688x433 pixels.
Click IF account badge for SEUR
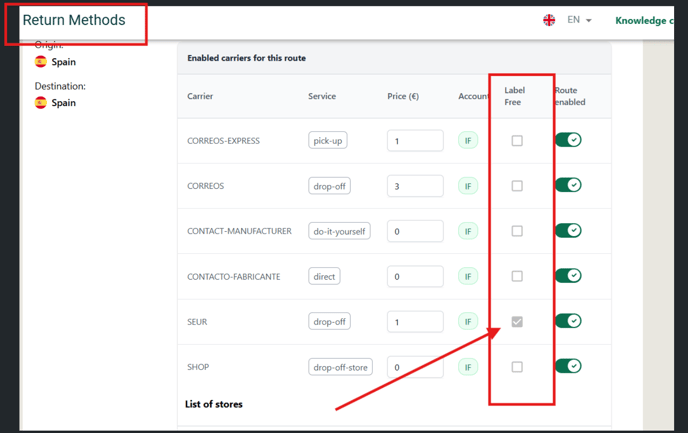click(x=468, y=322)
